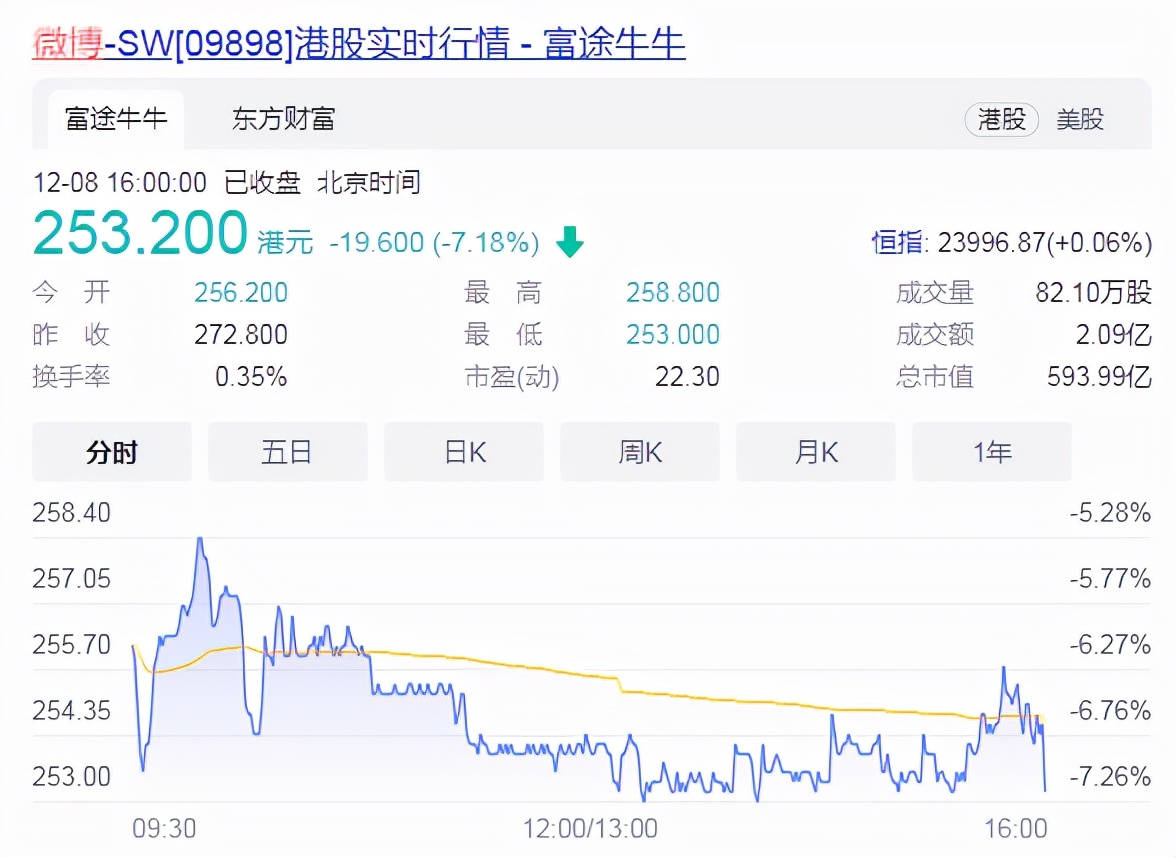
Task: Click the 最高 day high value 258.800
Action: (671, 292)
